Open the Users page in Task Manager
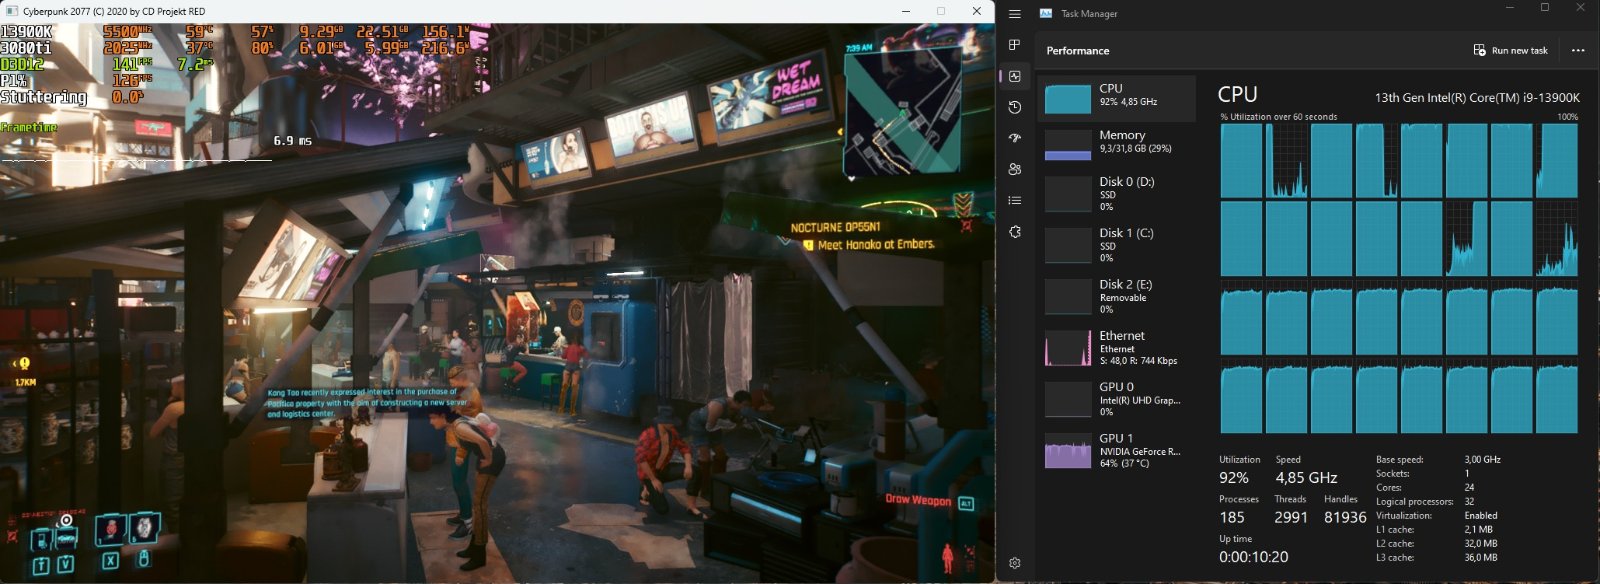 tap(1014, 169)
